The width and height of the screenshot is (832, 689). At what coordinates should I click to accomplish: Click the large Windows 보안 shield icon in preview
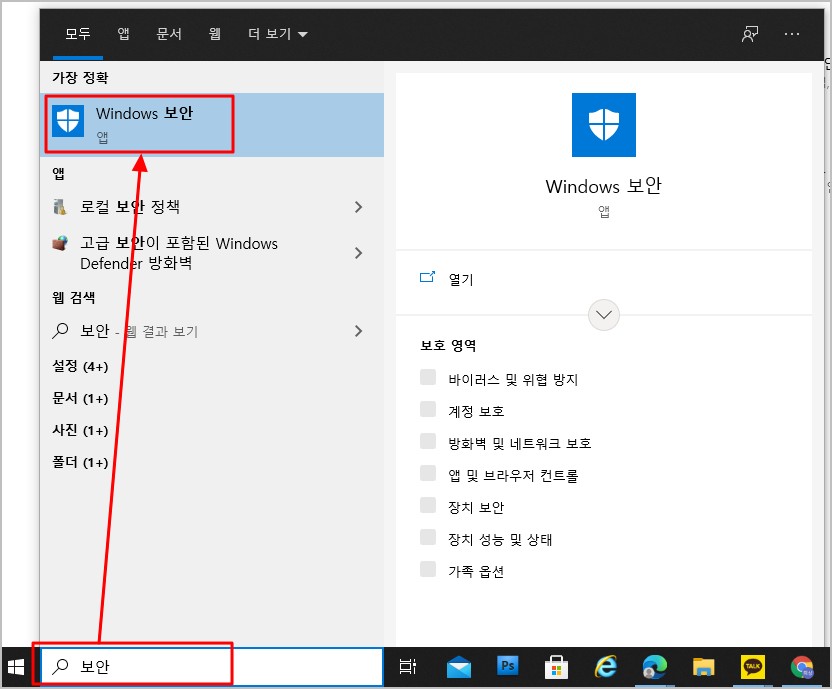point(603,125)
